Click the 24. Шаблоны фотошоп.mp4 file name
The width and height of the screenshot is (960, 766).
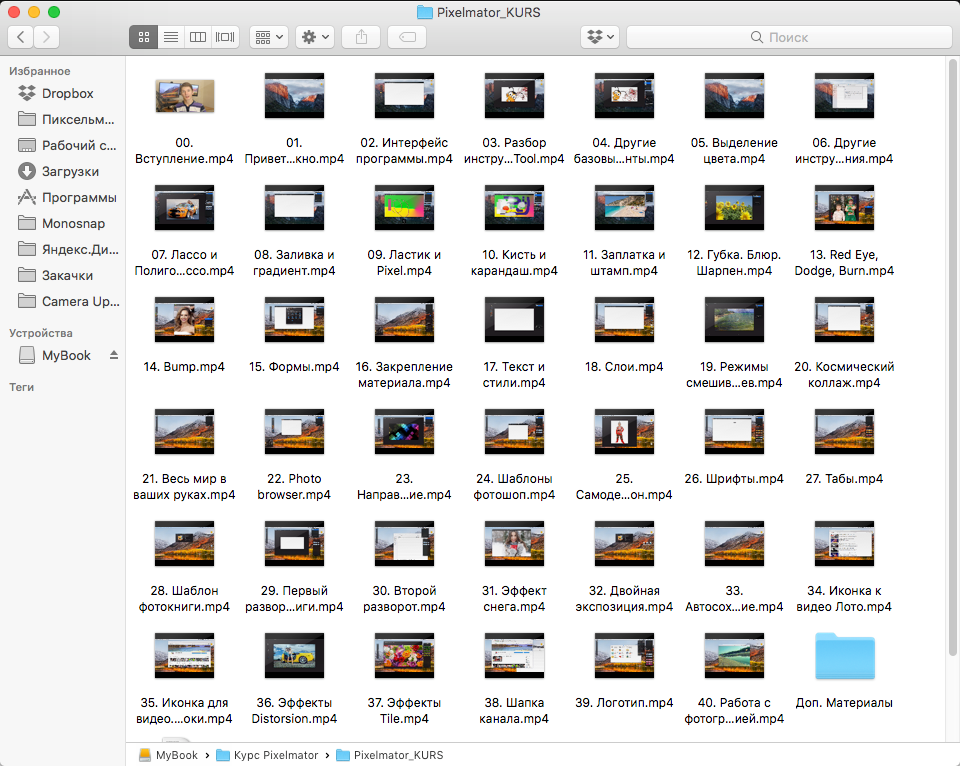(x=514, y=487)
